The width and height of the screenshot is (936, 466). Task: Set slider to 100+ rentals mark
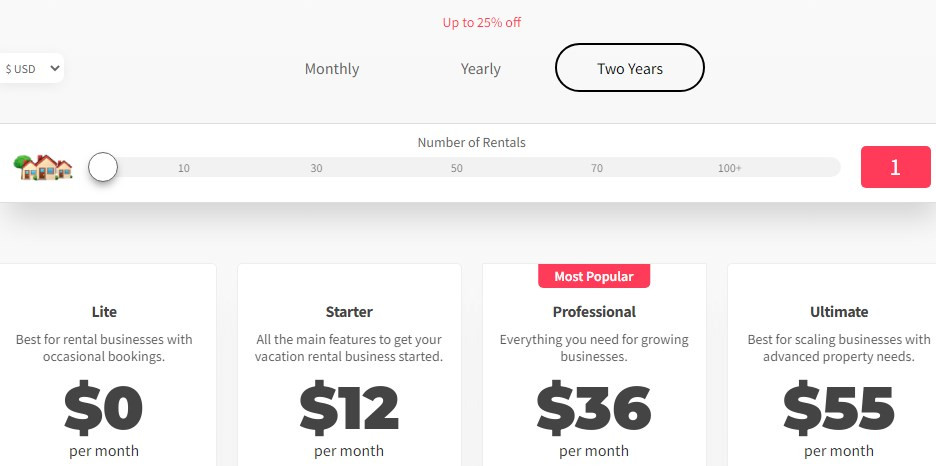click(730, 168)
